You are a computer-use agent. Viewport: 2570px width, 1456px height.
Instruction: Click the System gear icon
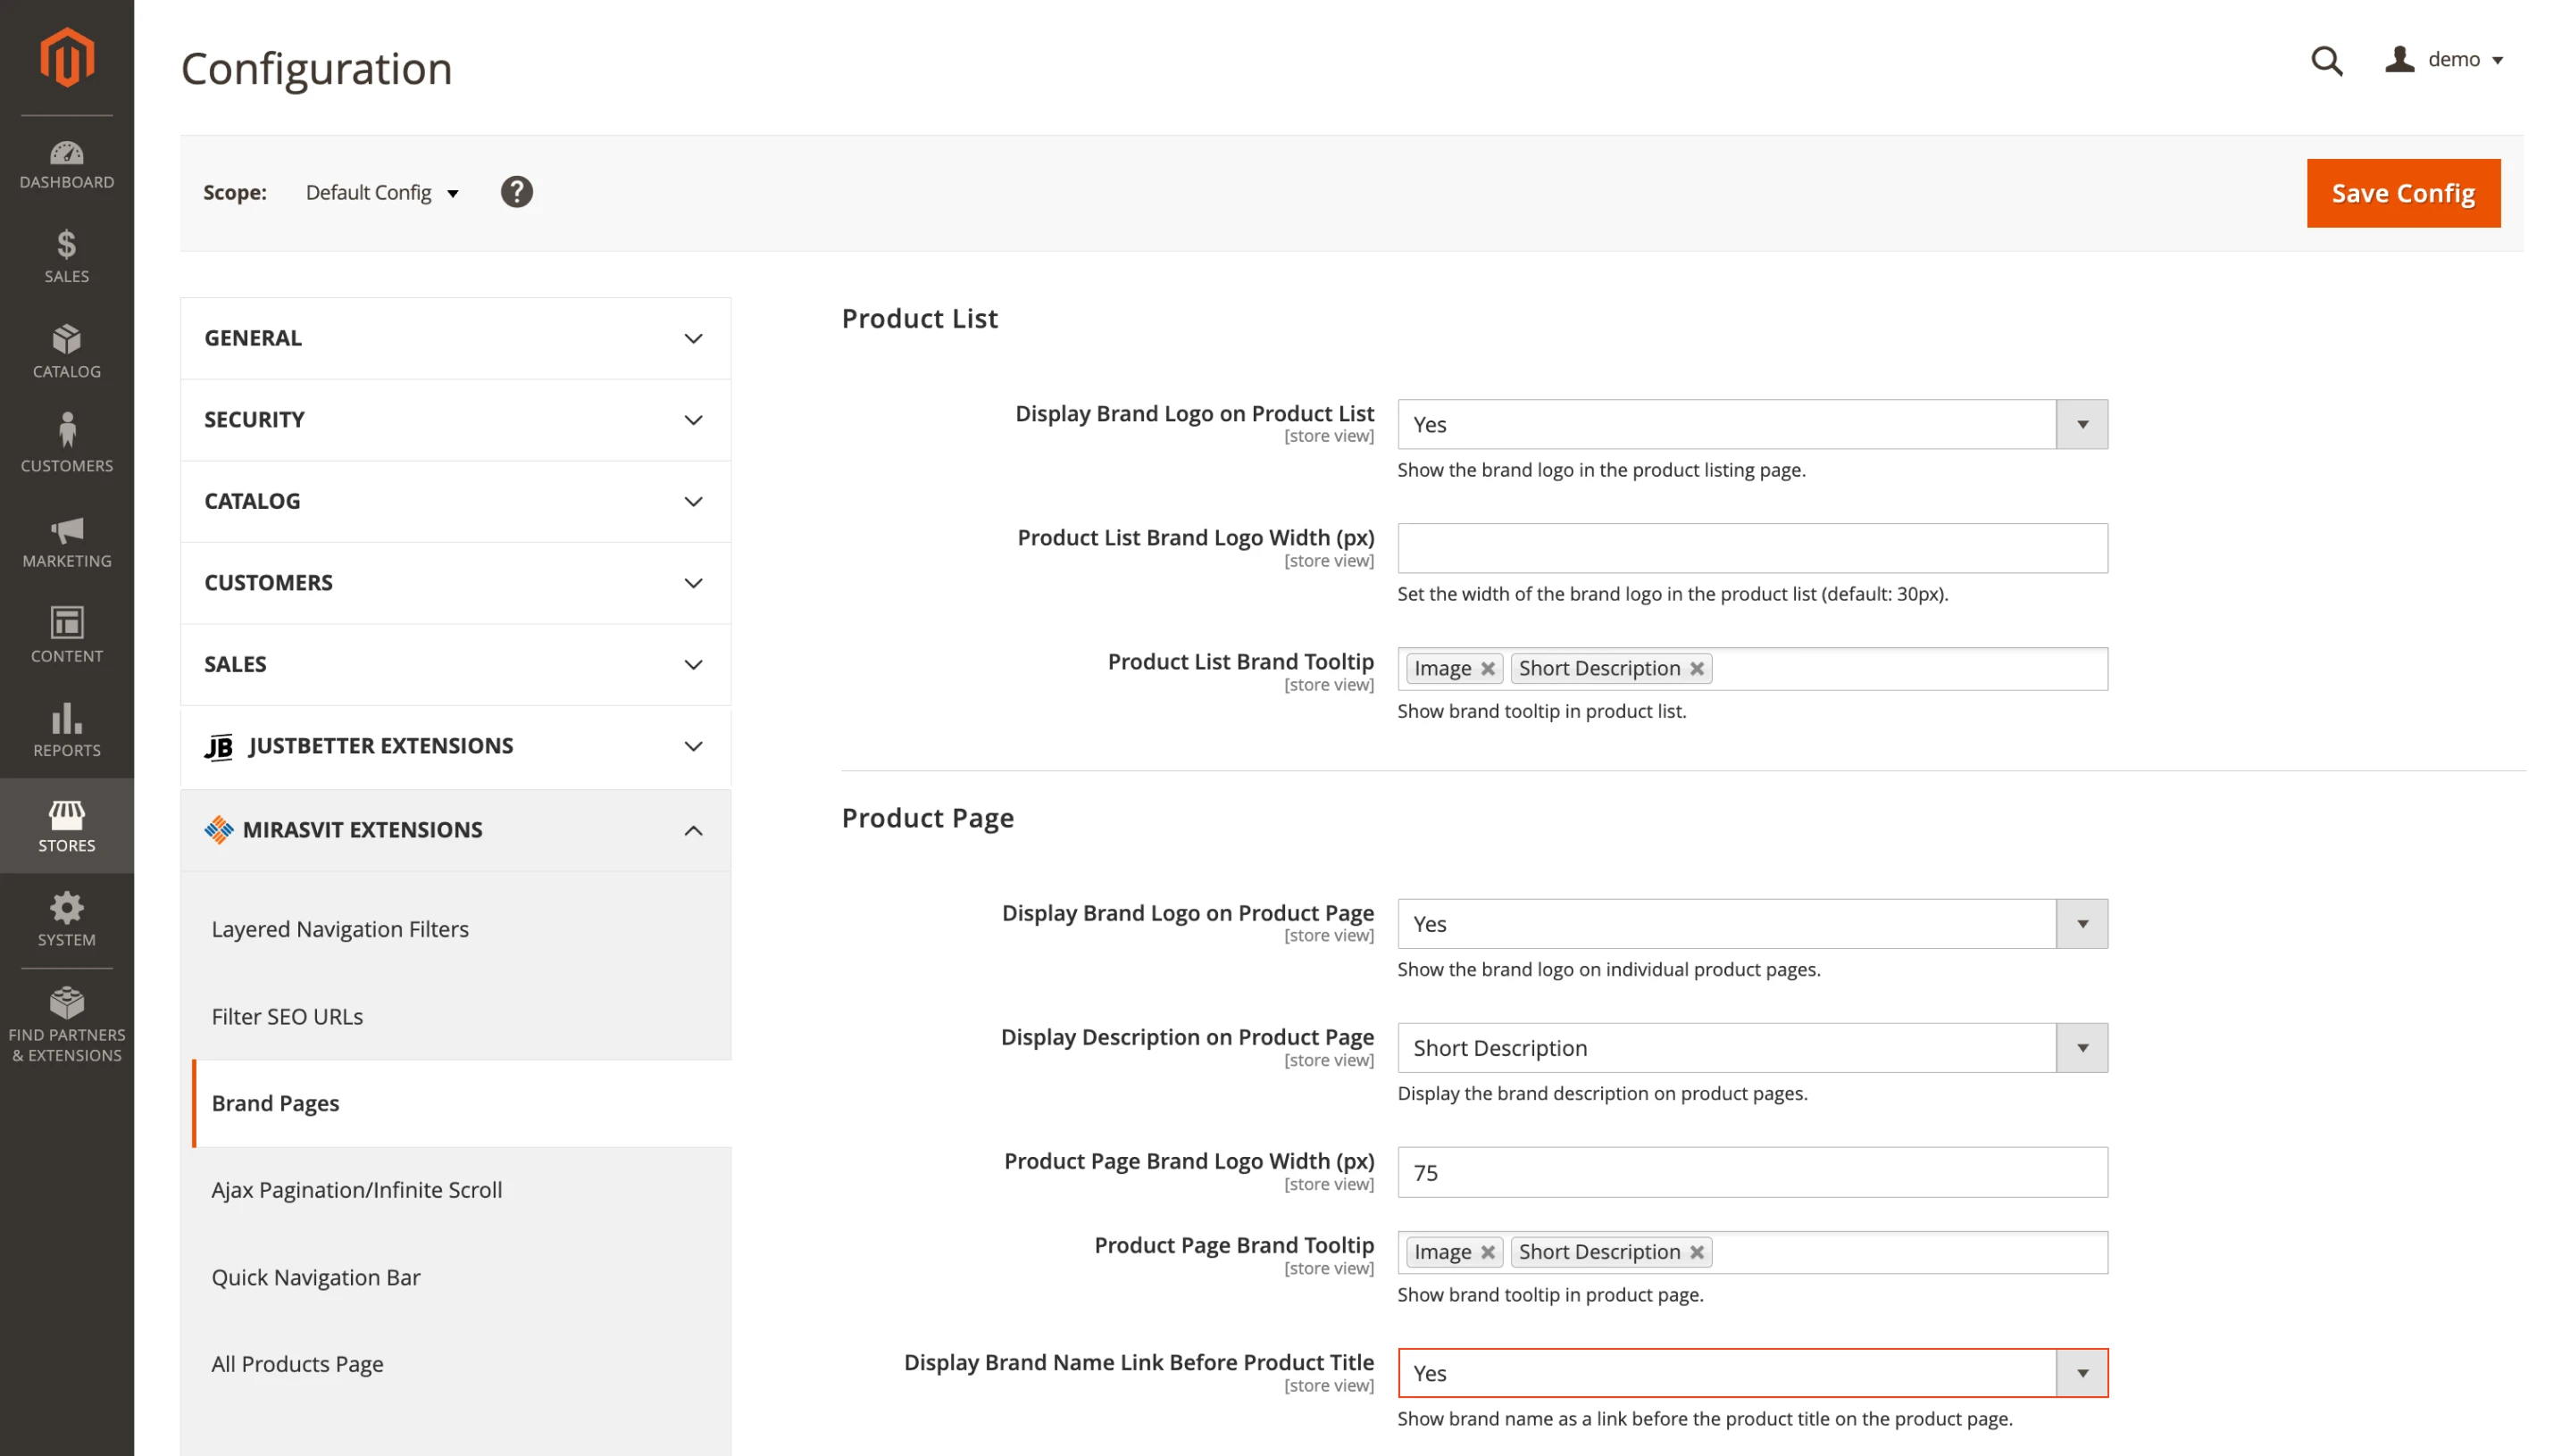coord(66,917)
